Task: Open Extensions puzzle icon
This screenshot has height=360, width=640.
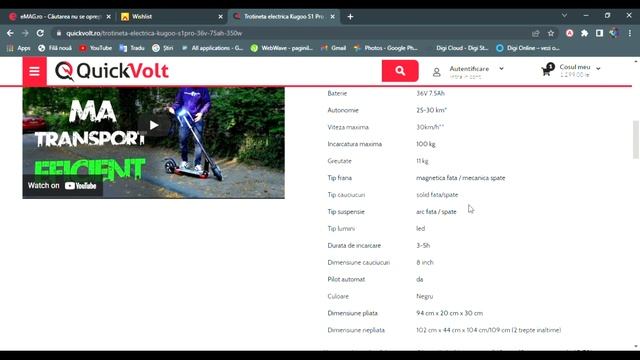Action: [x=584, y=33]
